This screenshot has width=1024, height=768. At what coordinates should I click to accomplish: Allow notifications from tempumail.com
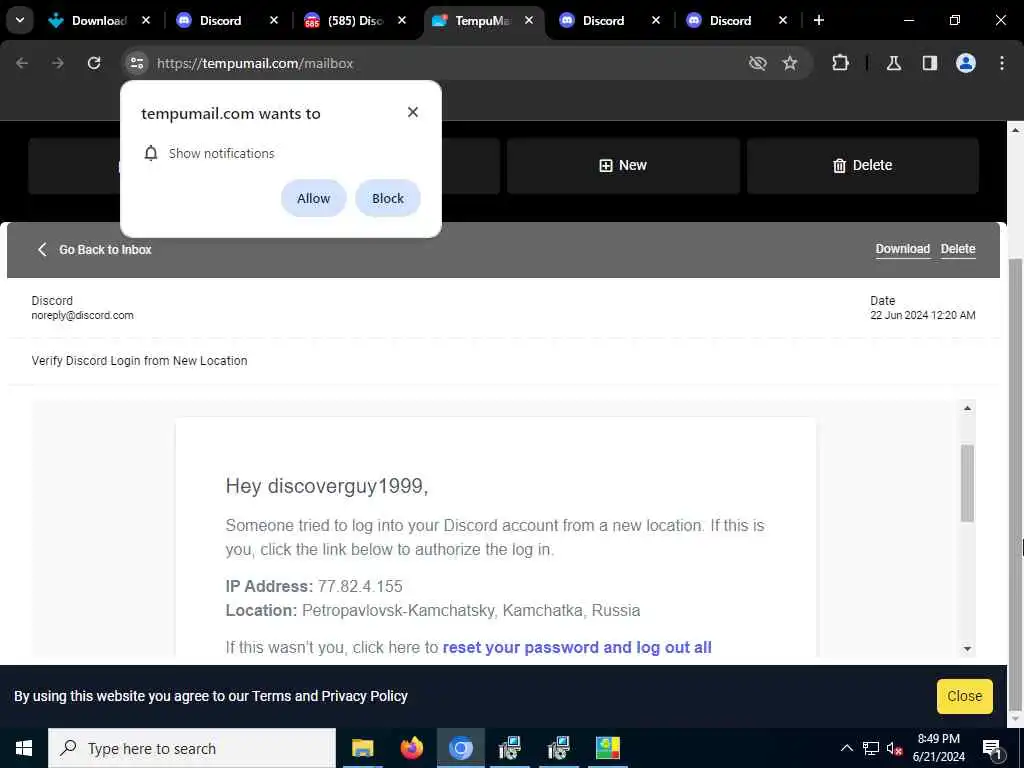(313, 198)
